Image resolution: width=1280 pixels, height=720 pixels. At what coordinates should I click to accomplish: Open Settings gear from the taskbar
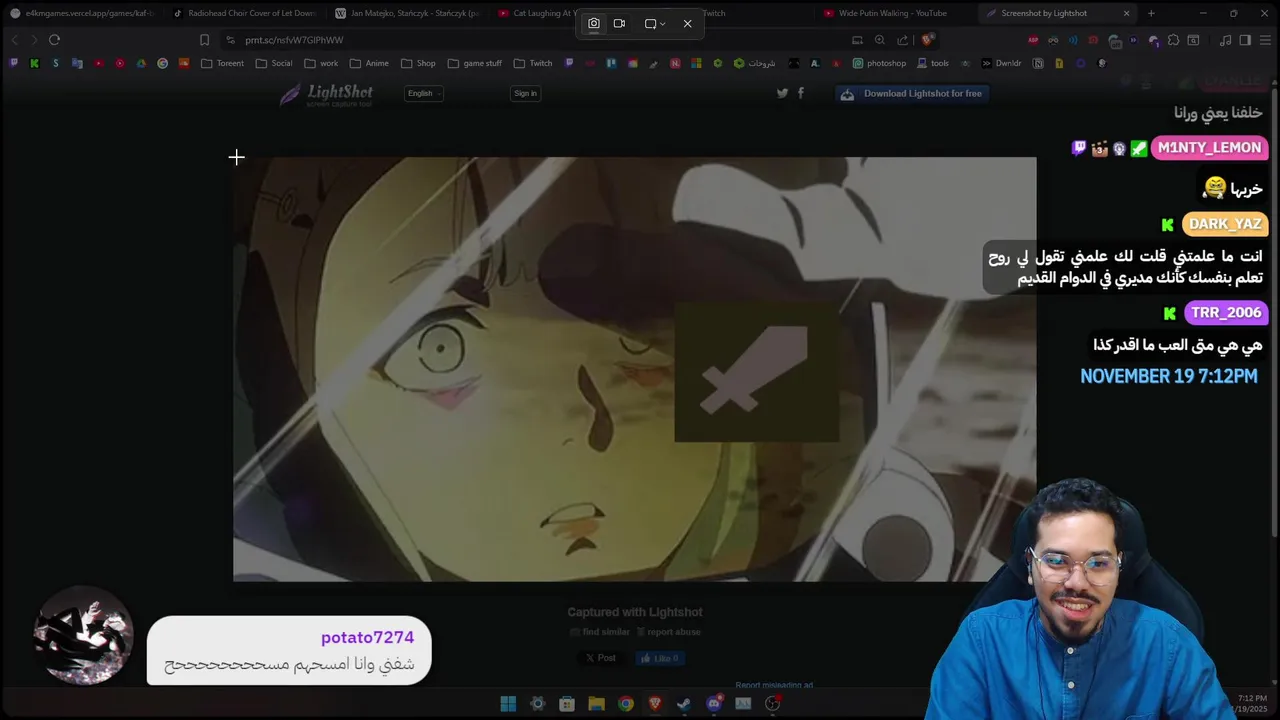click(537, 704)
